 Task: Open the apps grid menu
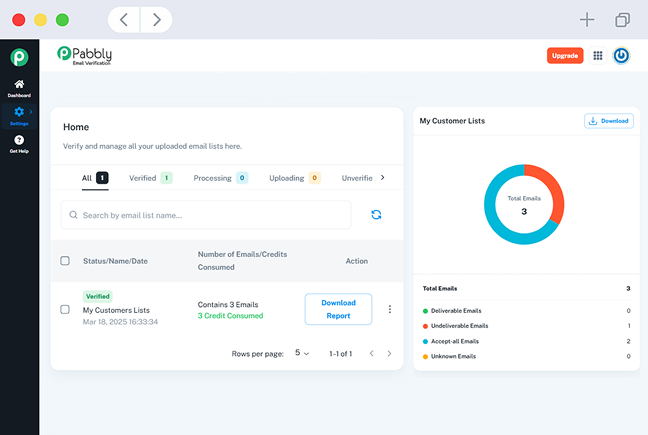(598, 56)
